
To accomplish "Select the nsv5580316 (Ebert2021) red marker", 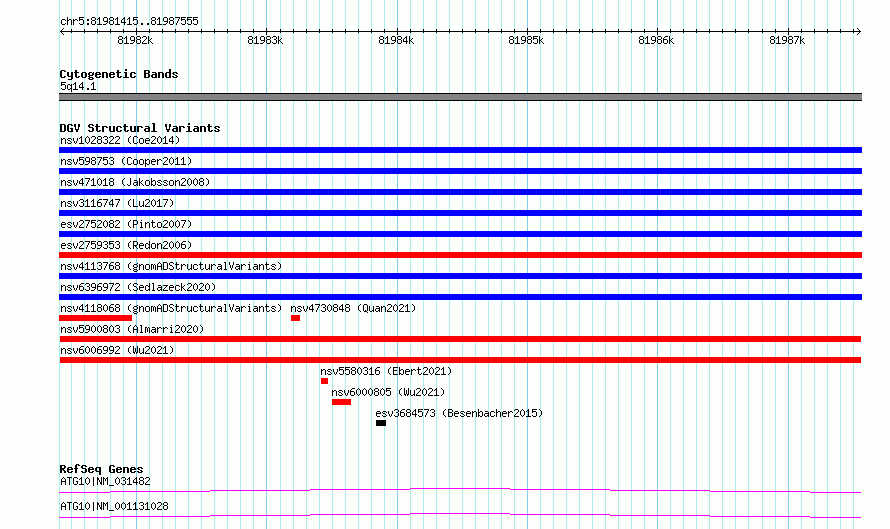I will pos(324,381).
